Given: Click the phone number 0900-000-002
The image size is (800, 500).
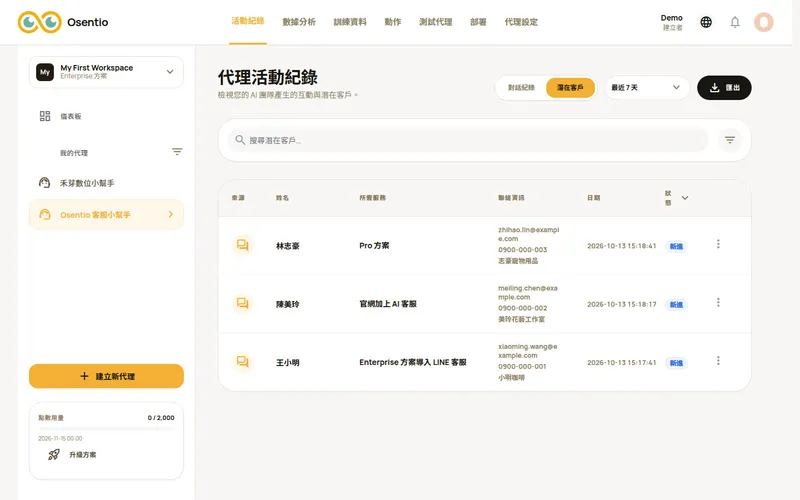Looking at the screenshot, I should (x=522, y=308).
